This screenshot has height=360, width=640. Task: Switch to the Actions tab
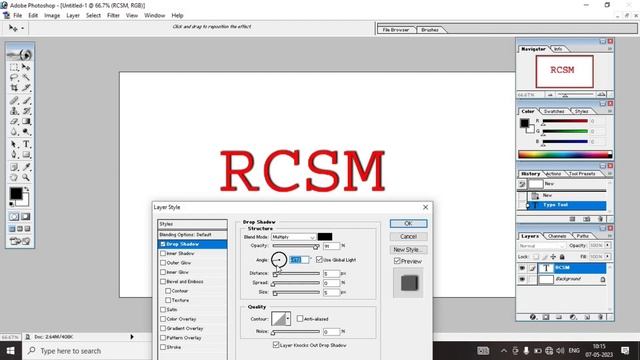click(553, 174)
